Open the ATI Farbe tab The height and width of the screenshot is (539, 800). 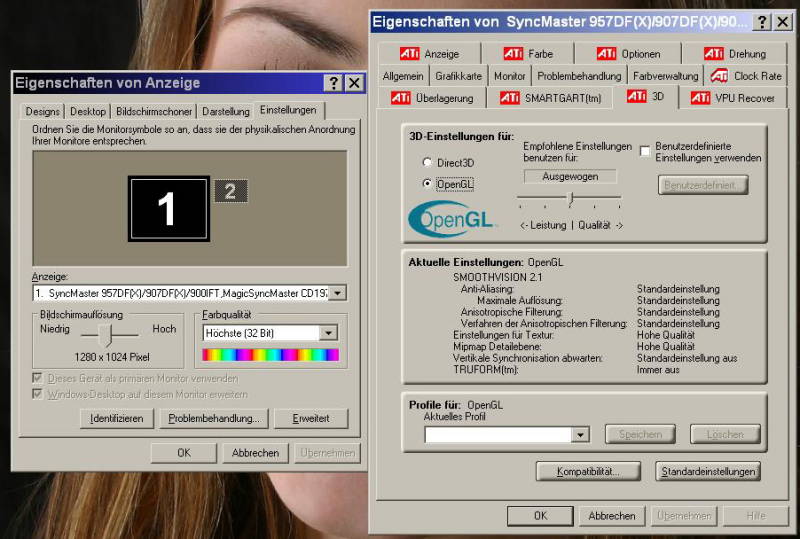click(x=528, y=54)
